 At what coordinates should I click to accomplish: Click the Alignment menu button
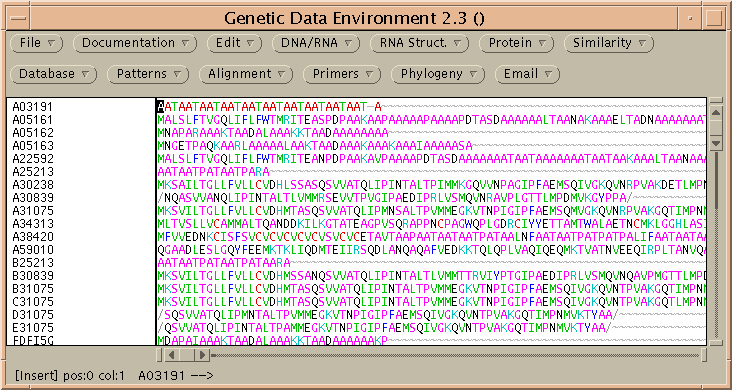coord(246,74)
